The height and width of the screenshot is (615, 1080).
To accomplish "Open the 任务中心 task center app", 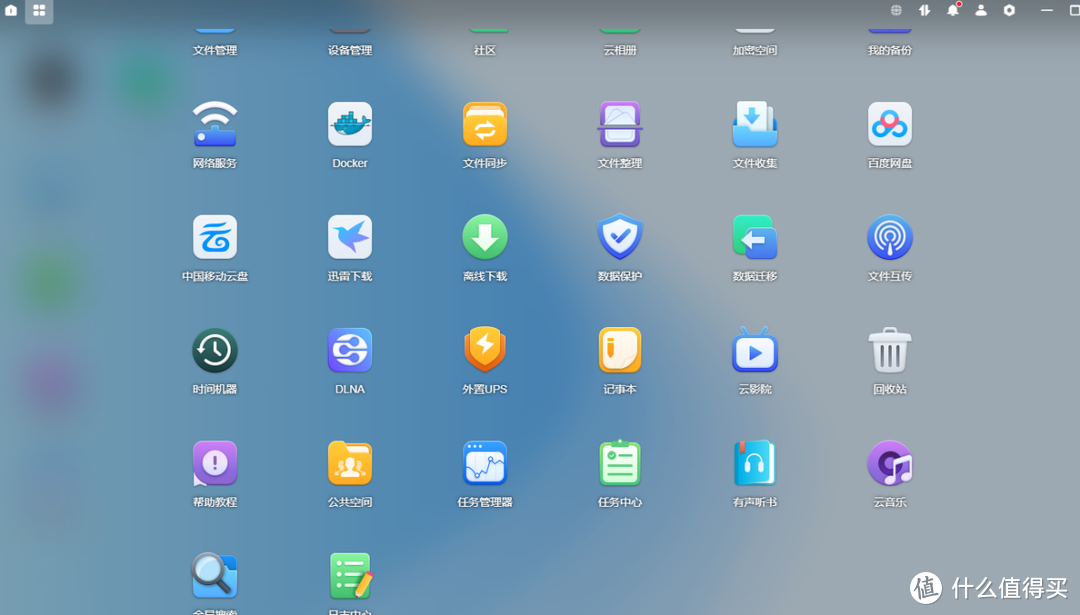I will pyautogui.click(x=620, y=463).
